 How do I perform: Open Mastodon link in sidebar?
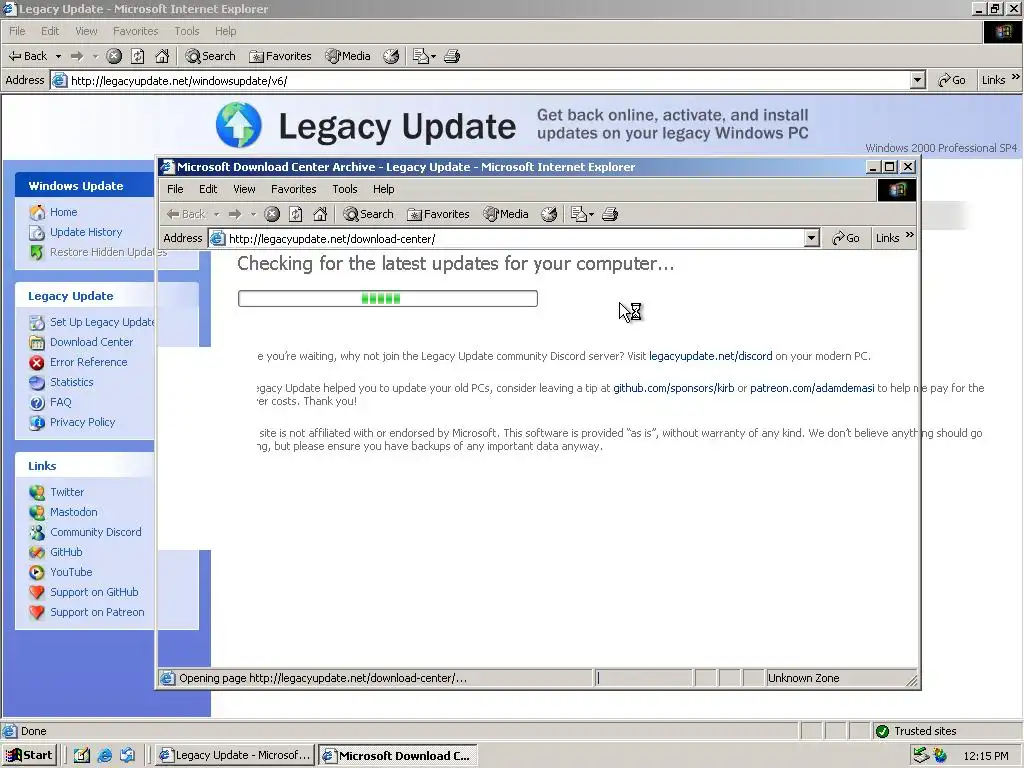pyautogui.click(x=74, y=512)
